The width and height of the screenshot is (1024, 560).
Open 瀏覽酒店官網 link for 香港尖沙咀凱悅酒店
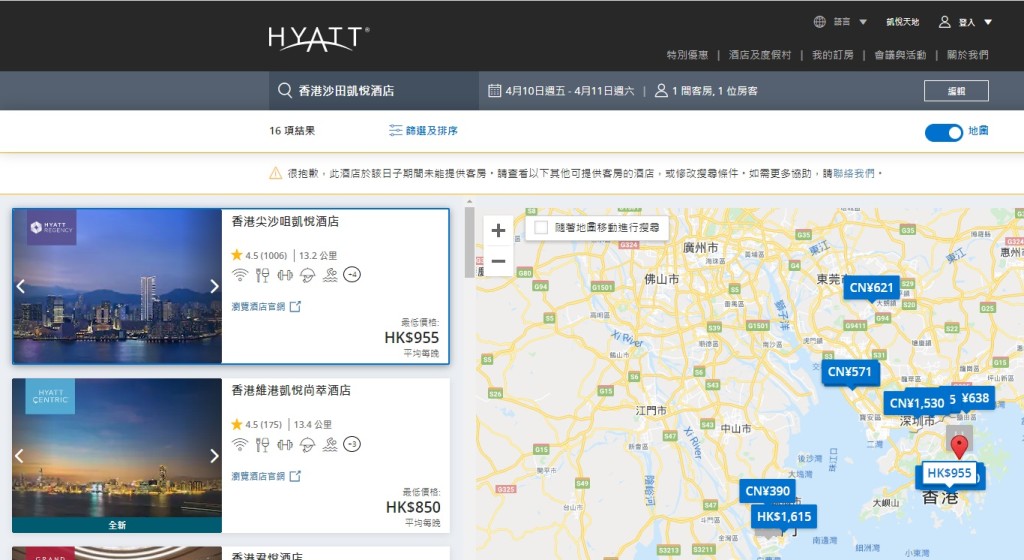266,306
